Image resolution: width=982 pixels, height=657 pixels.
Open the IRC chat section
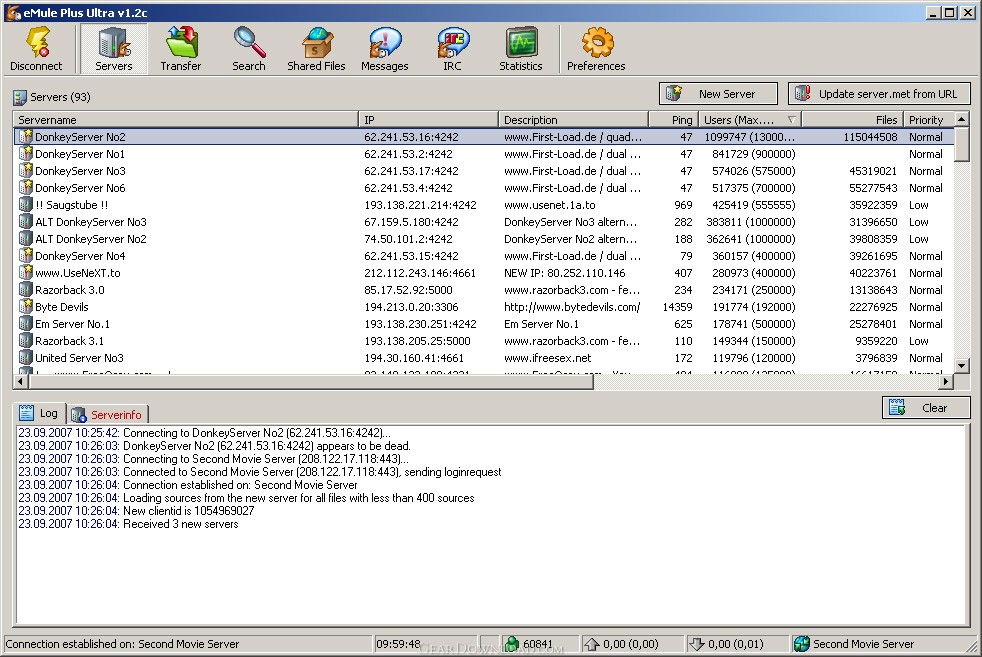pyautogui.click(x=452, y=49)
